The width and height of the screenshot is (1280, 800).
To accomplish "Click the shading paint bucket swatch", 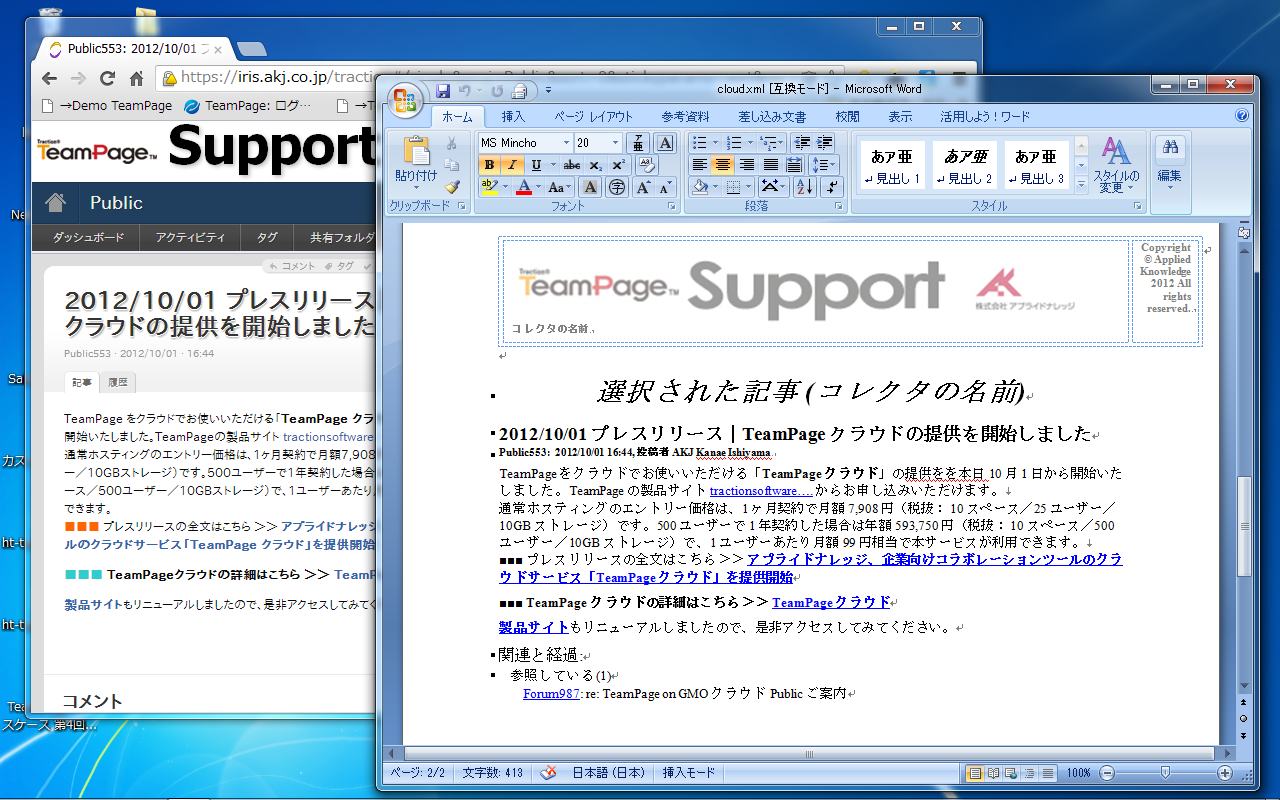I will pyautogui.click(x=701, y=187).
